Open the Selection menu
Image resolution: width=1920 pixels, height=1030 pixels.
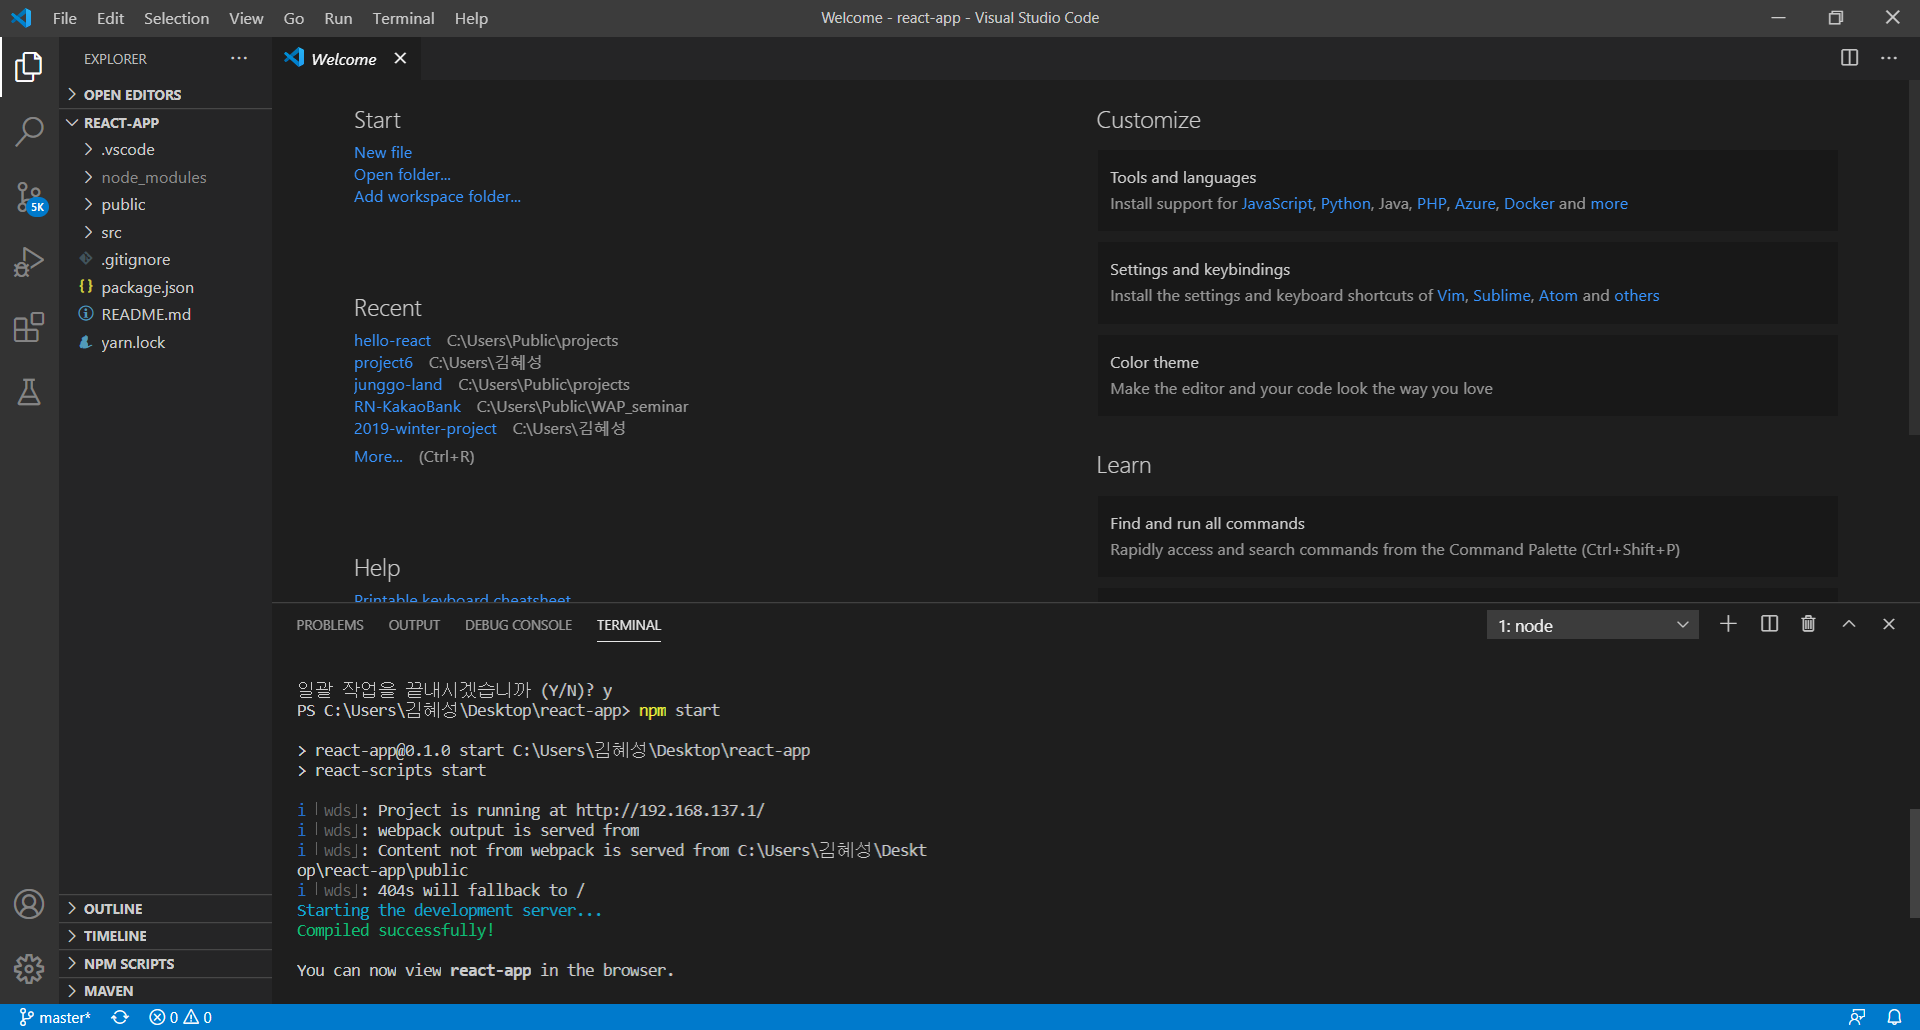click(x=176, y=18)
